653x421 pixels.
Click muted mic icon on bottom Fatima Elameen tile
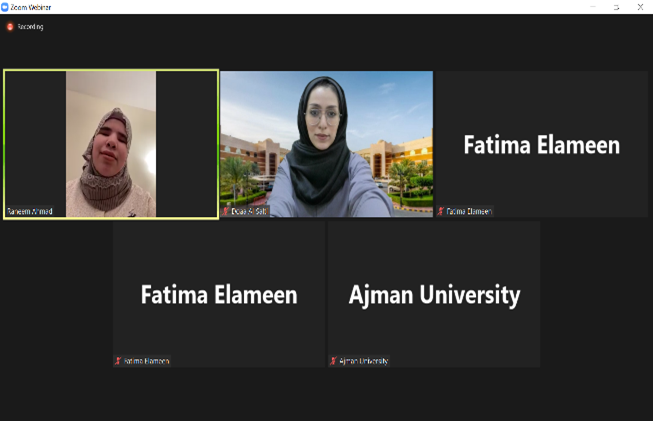(118, 361)
